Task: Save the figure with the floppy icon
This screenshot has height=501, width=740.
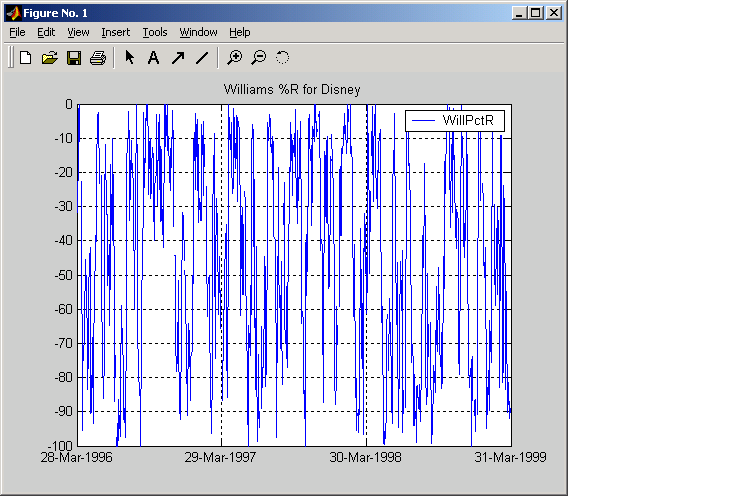Action: pos(74,58)
